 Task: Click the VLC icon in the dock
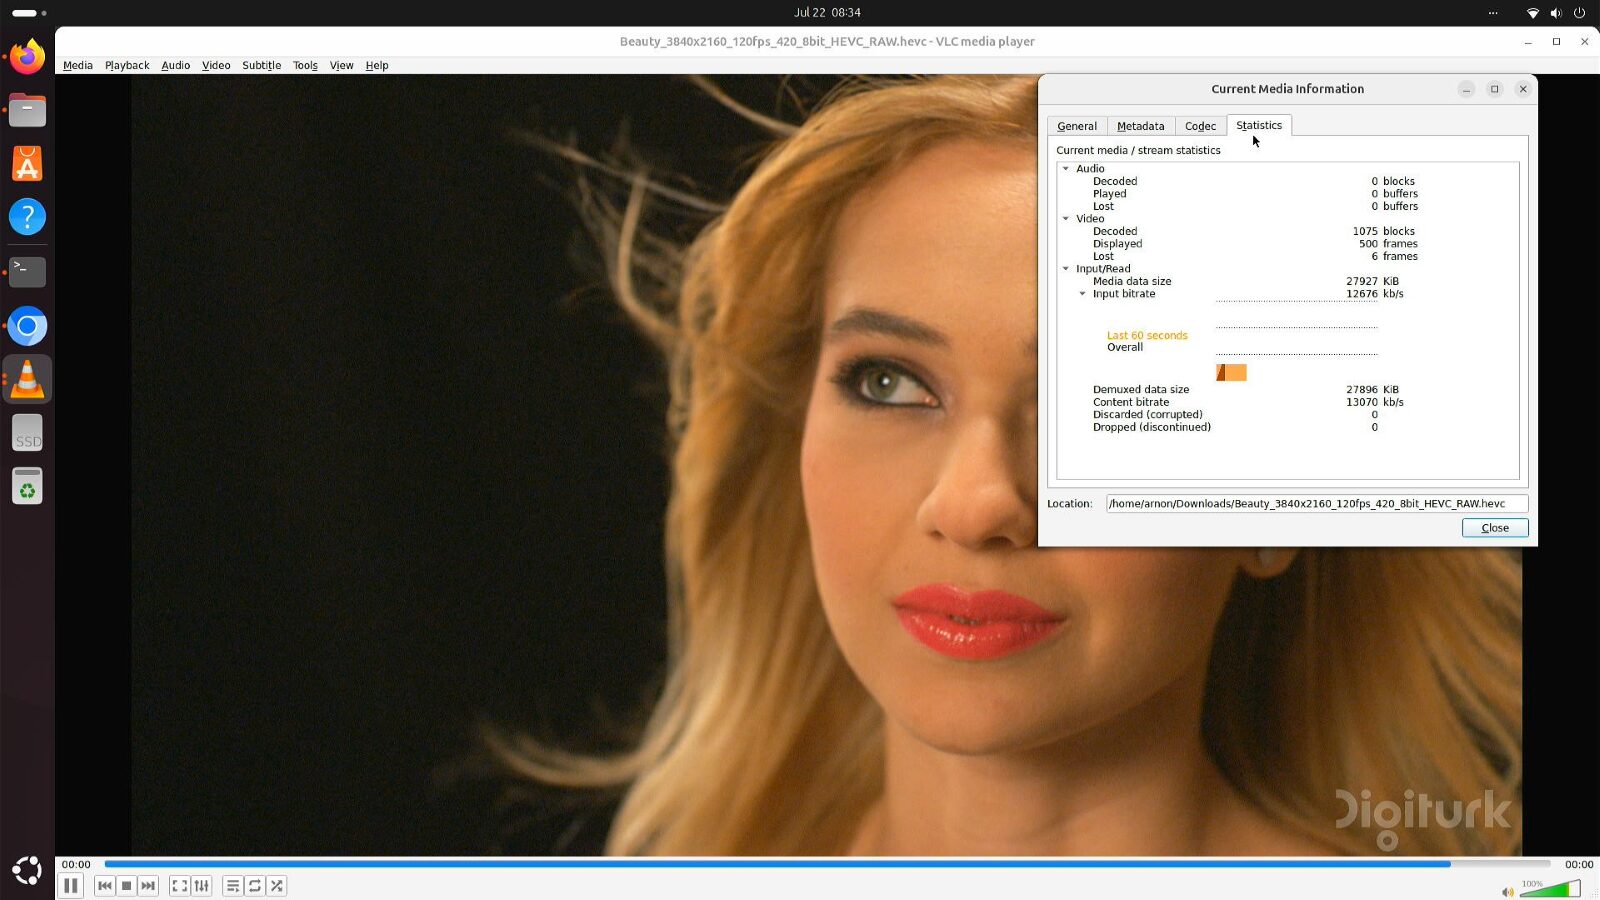click(27, 380)
